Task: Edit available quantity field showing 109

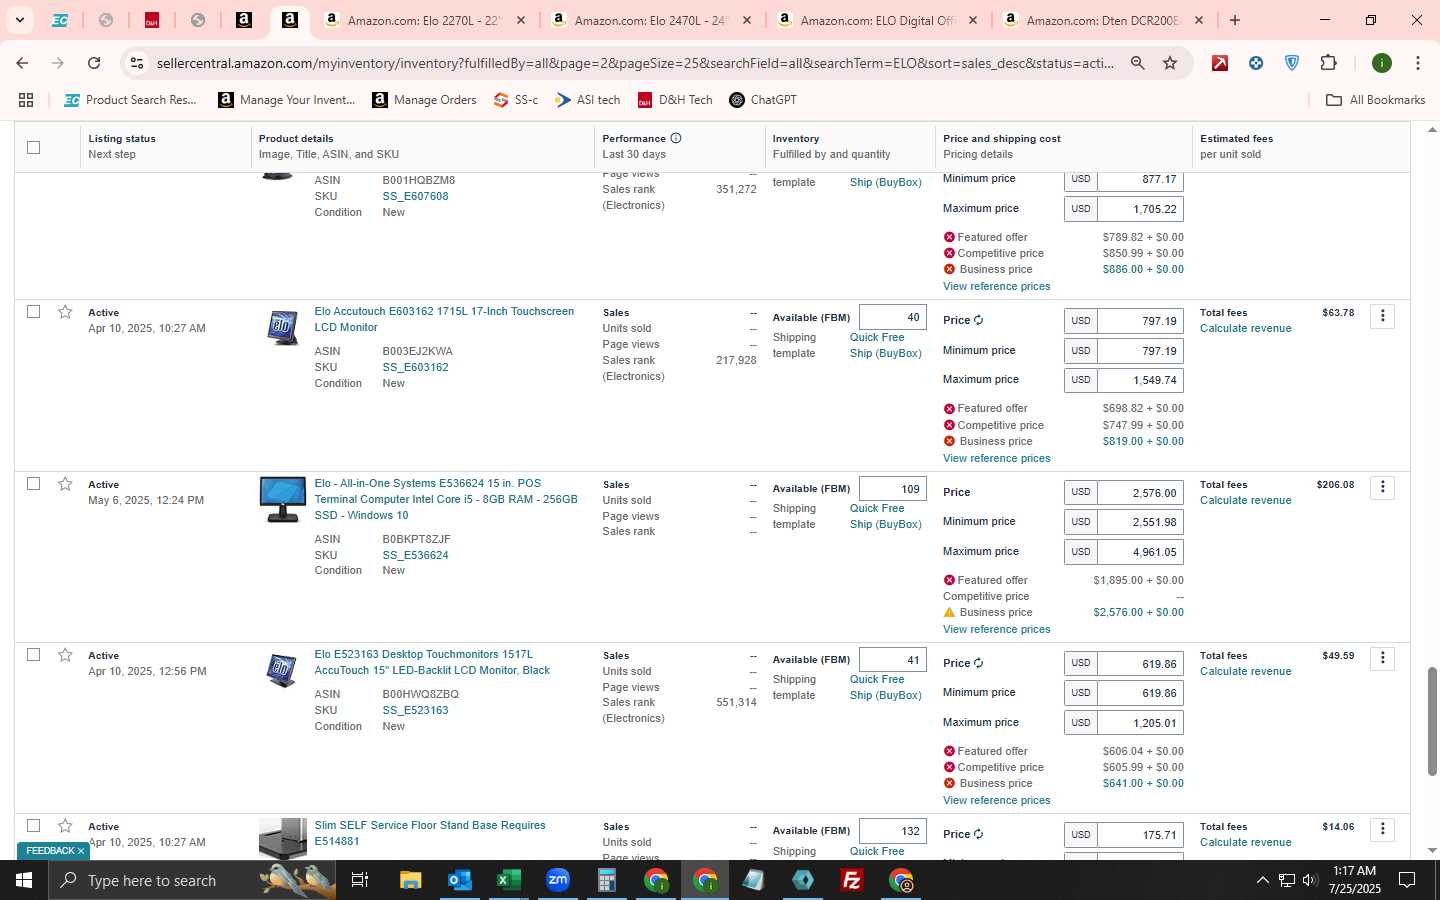Action: pos(892,489)
